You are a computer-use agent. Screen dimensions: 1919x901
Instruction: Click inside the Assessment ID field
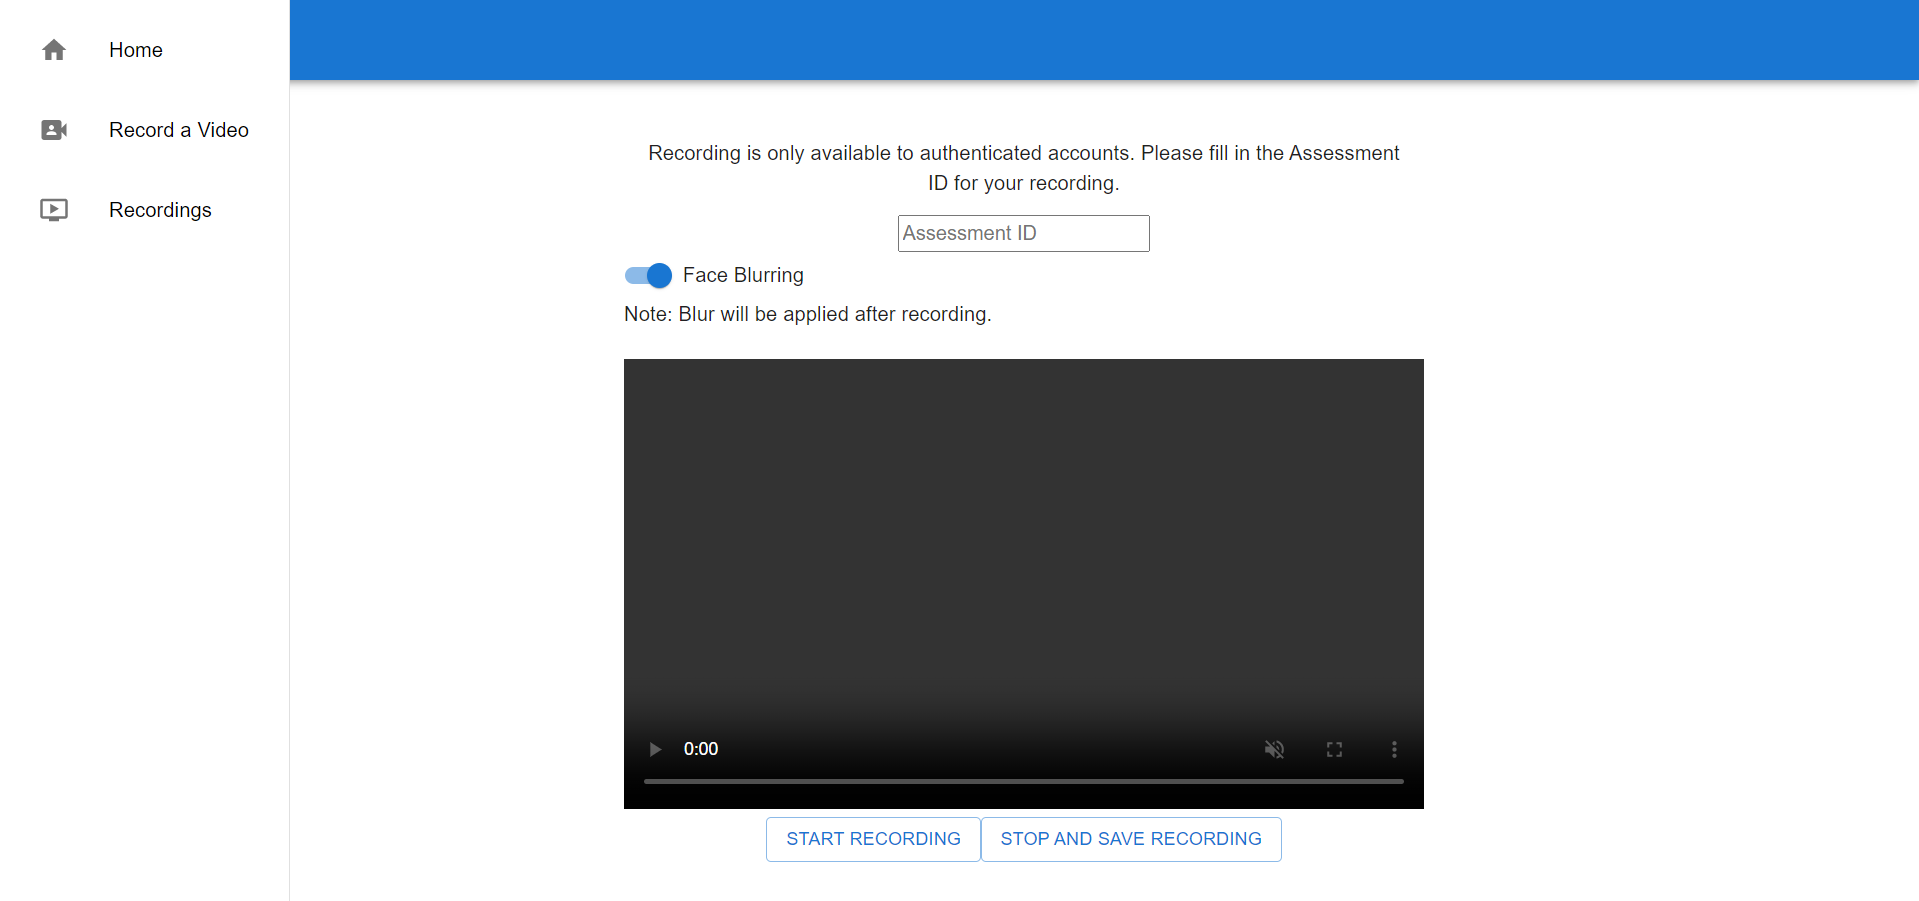point(1022,233)
